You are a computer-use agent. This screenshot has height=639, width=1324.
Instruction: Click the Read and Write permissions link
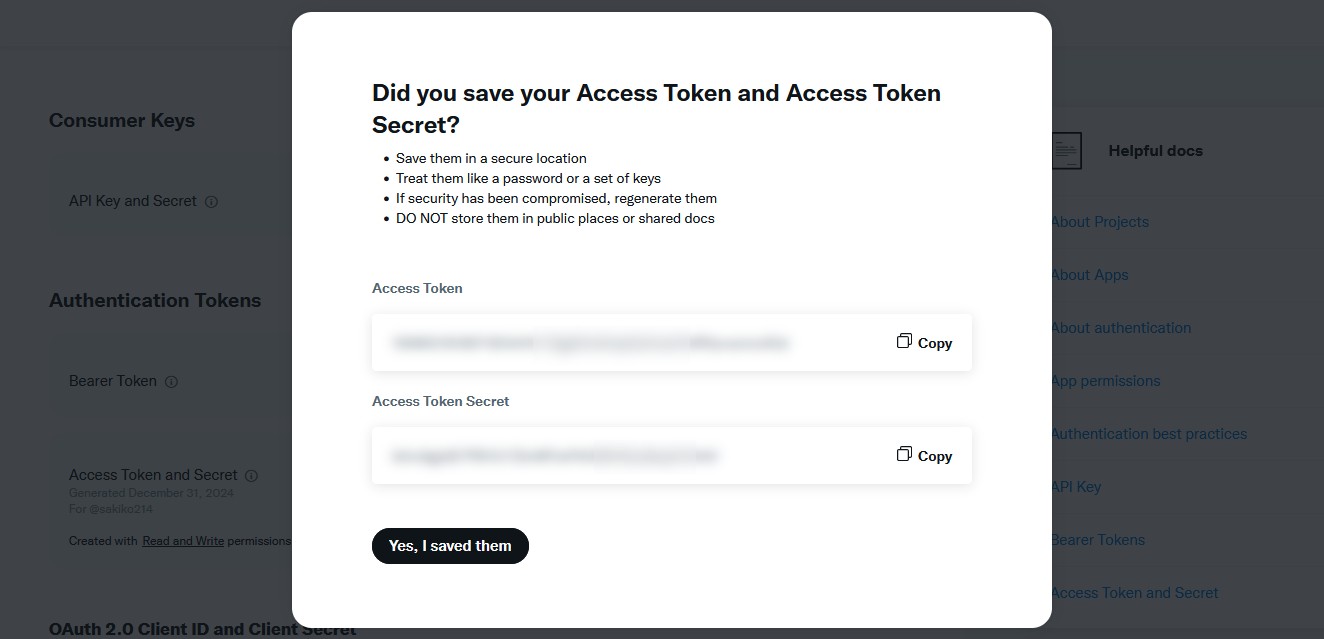tap(183, 541)
